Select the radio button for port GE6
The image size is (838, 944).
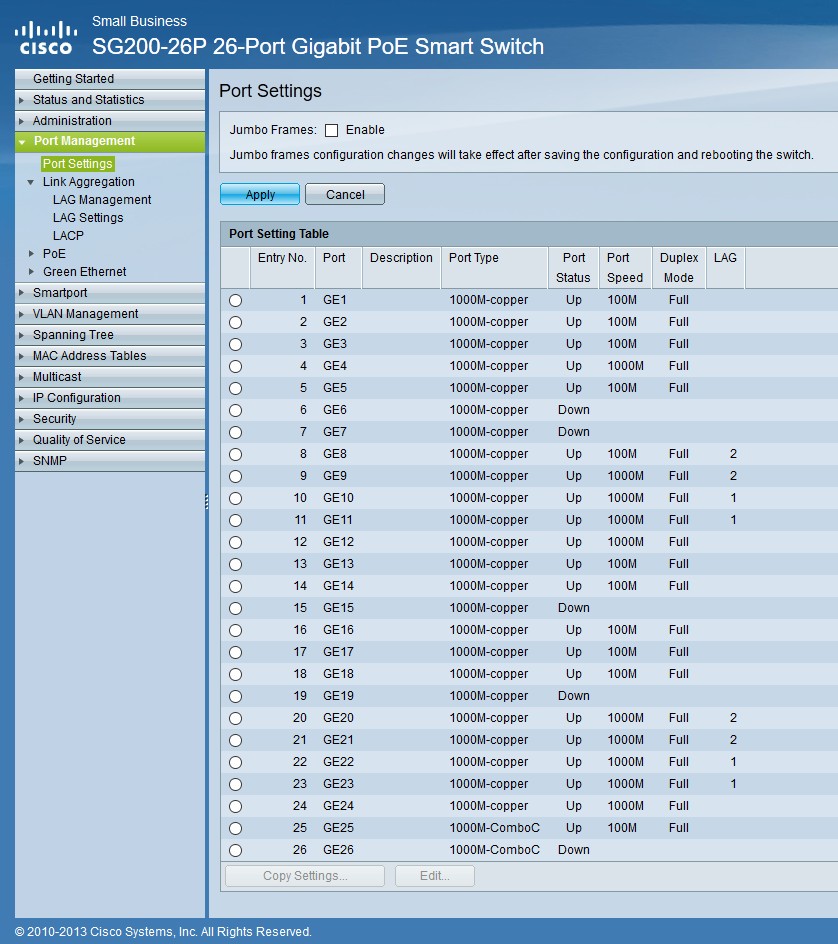click(x=235, y=411)
